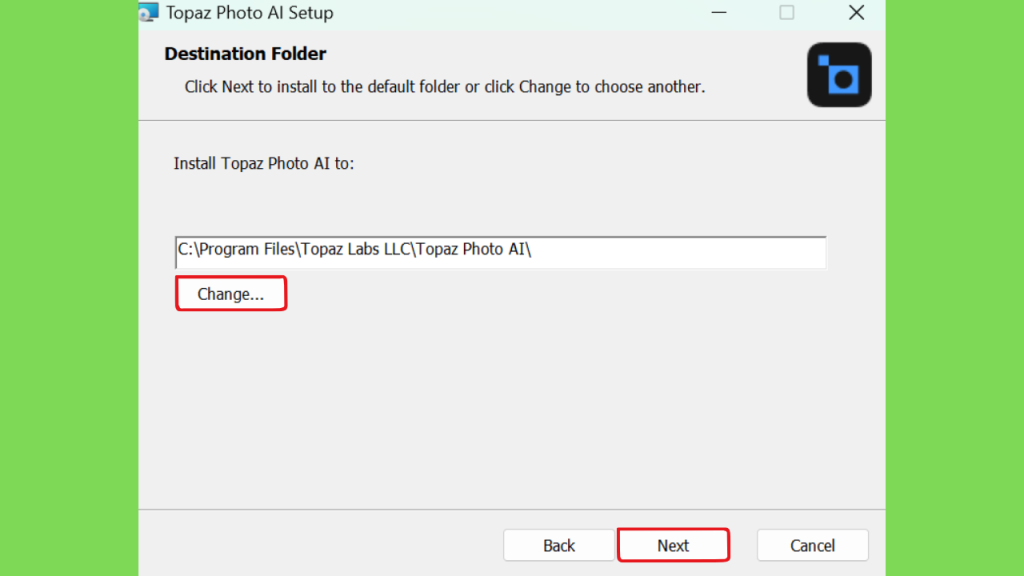This screenshot has height=576, width=1024.
Task: Click the "Topaz Photo AI Setup" title text
Action: 250,13
